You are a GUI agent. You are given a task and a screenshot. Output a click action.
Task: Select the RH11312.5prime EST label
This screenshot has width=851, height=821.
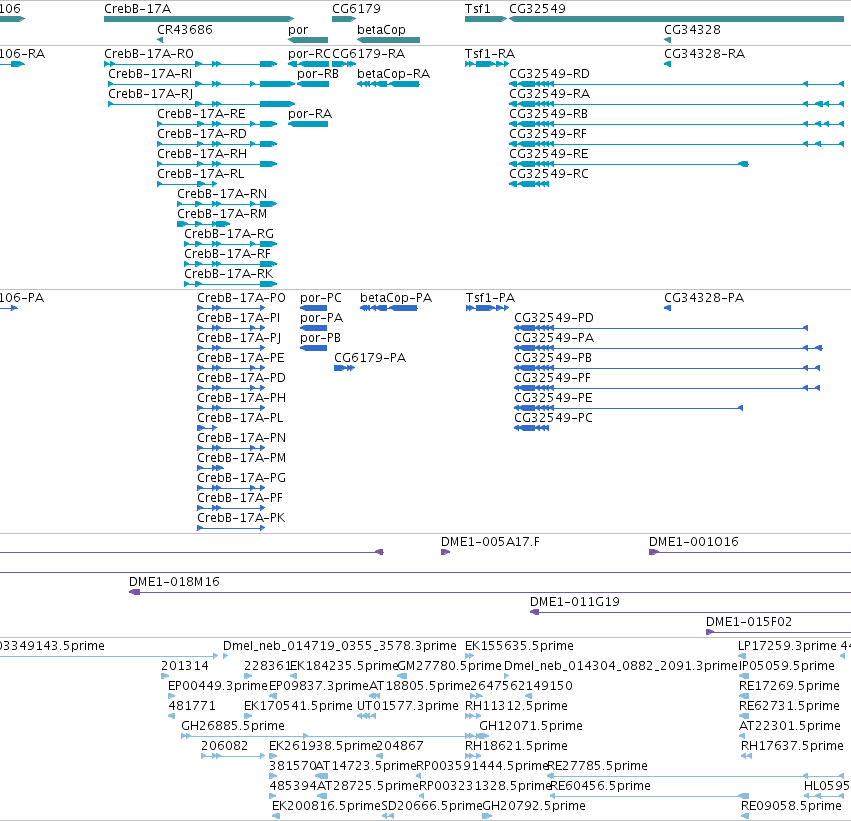tap(516, 706)
